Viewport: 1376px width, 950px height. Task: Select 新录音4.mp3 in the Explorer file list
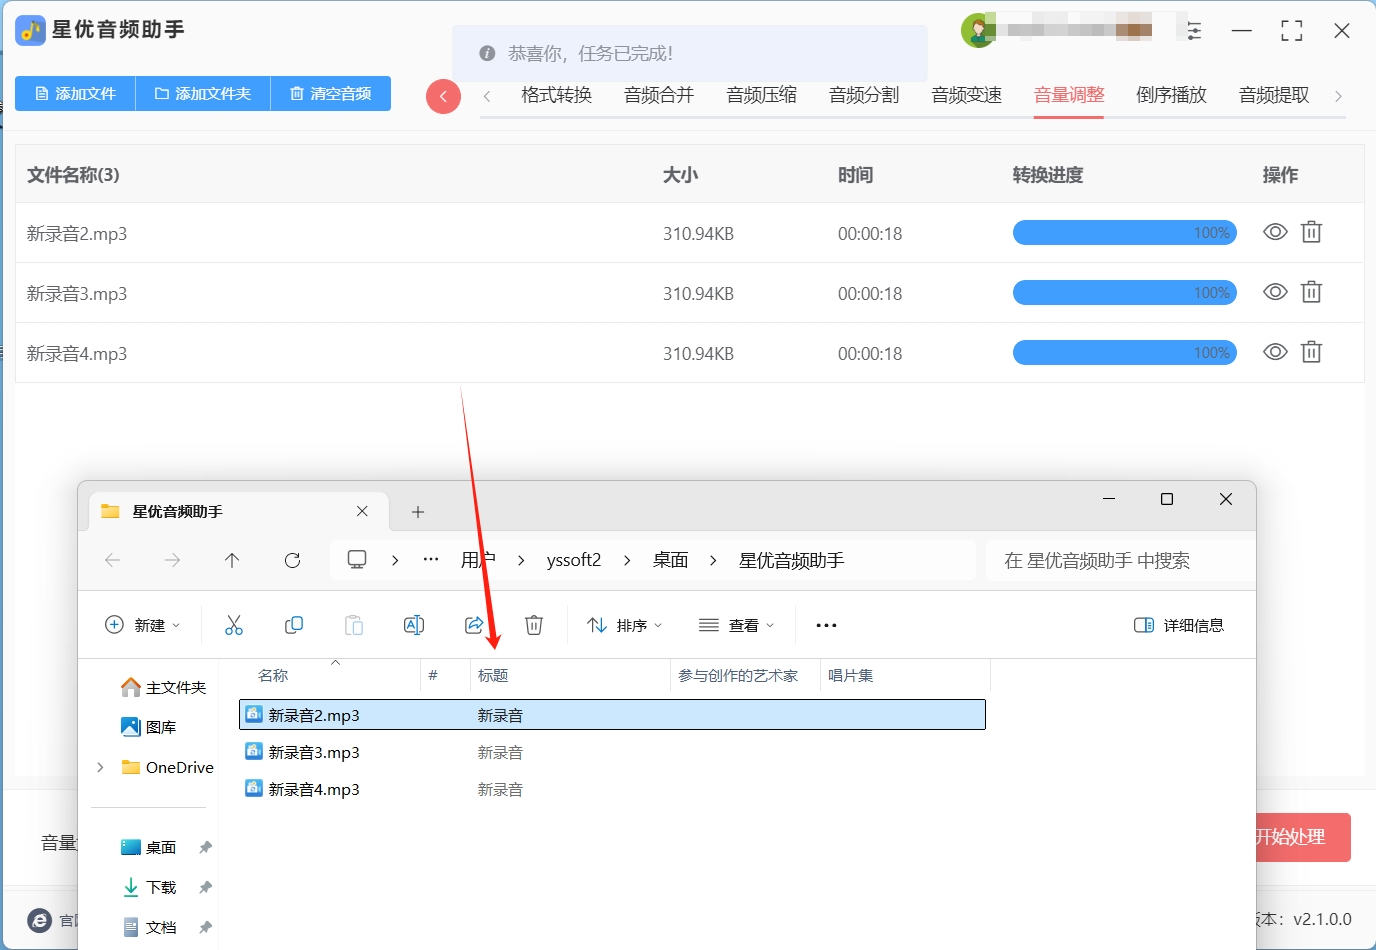pyautogui.click(x=613, y=789)
